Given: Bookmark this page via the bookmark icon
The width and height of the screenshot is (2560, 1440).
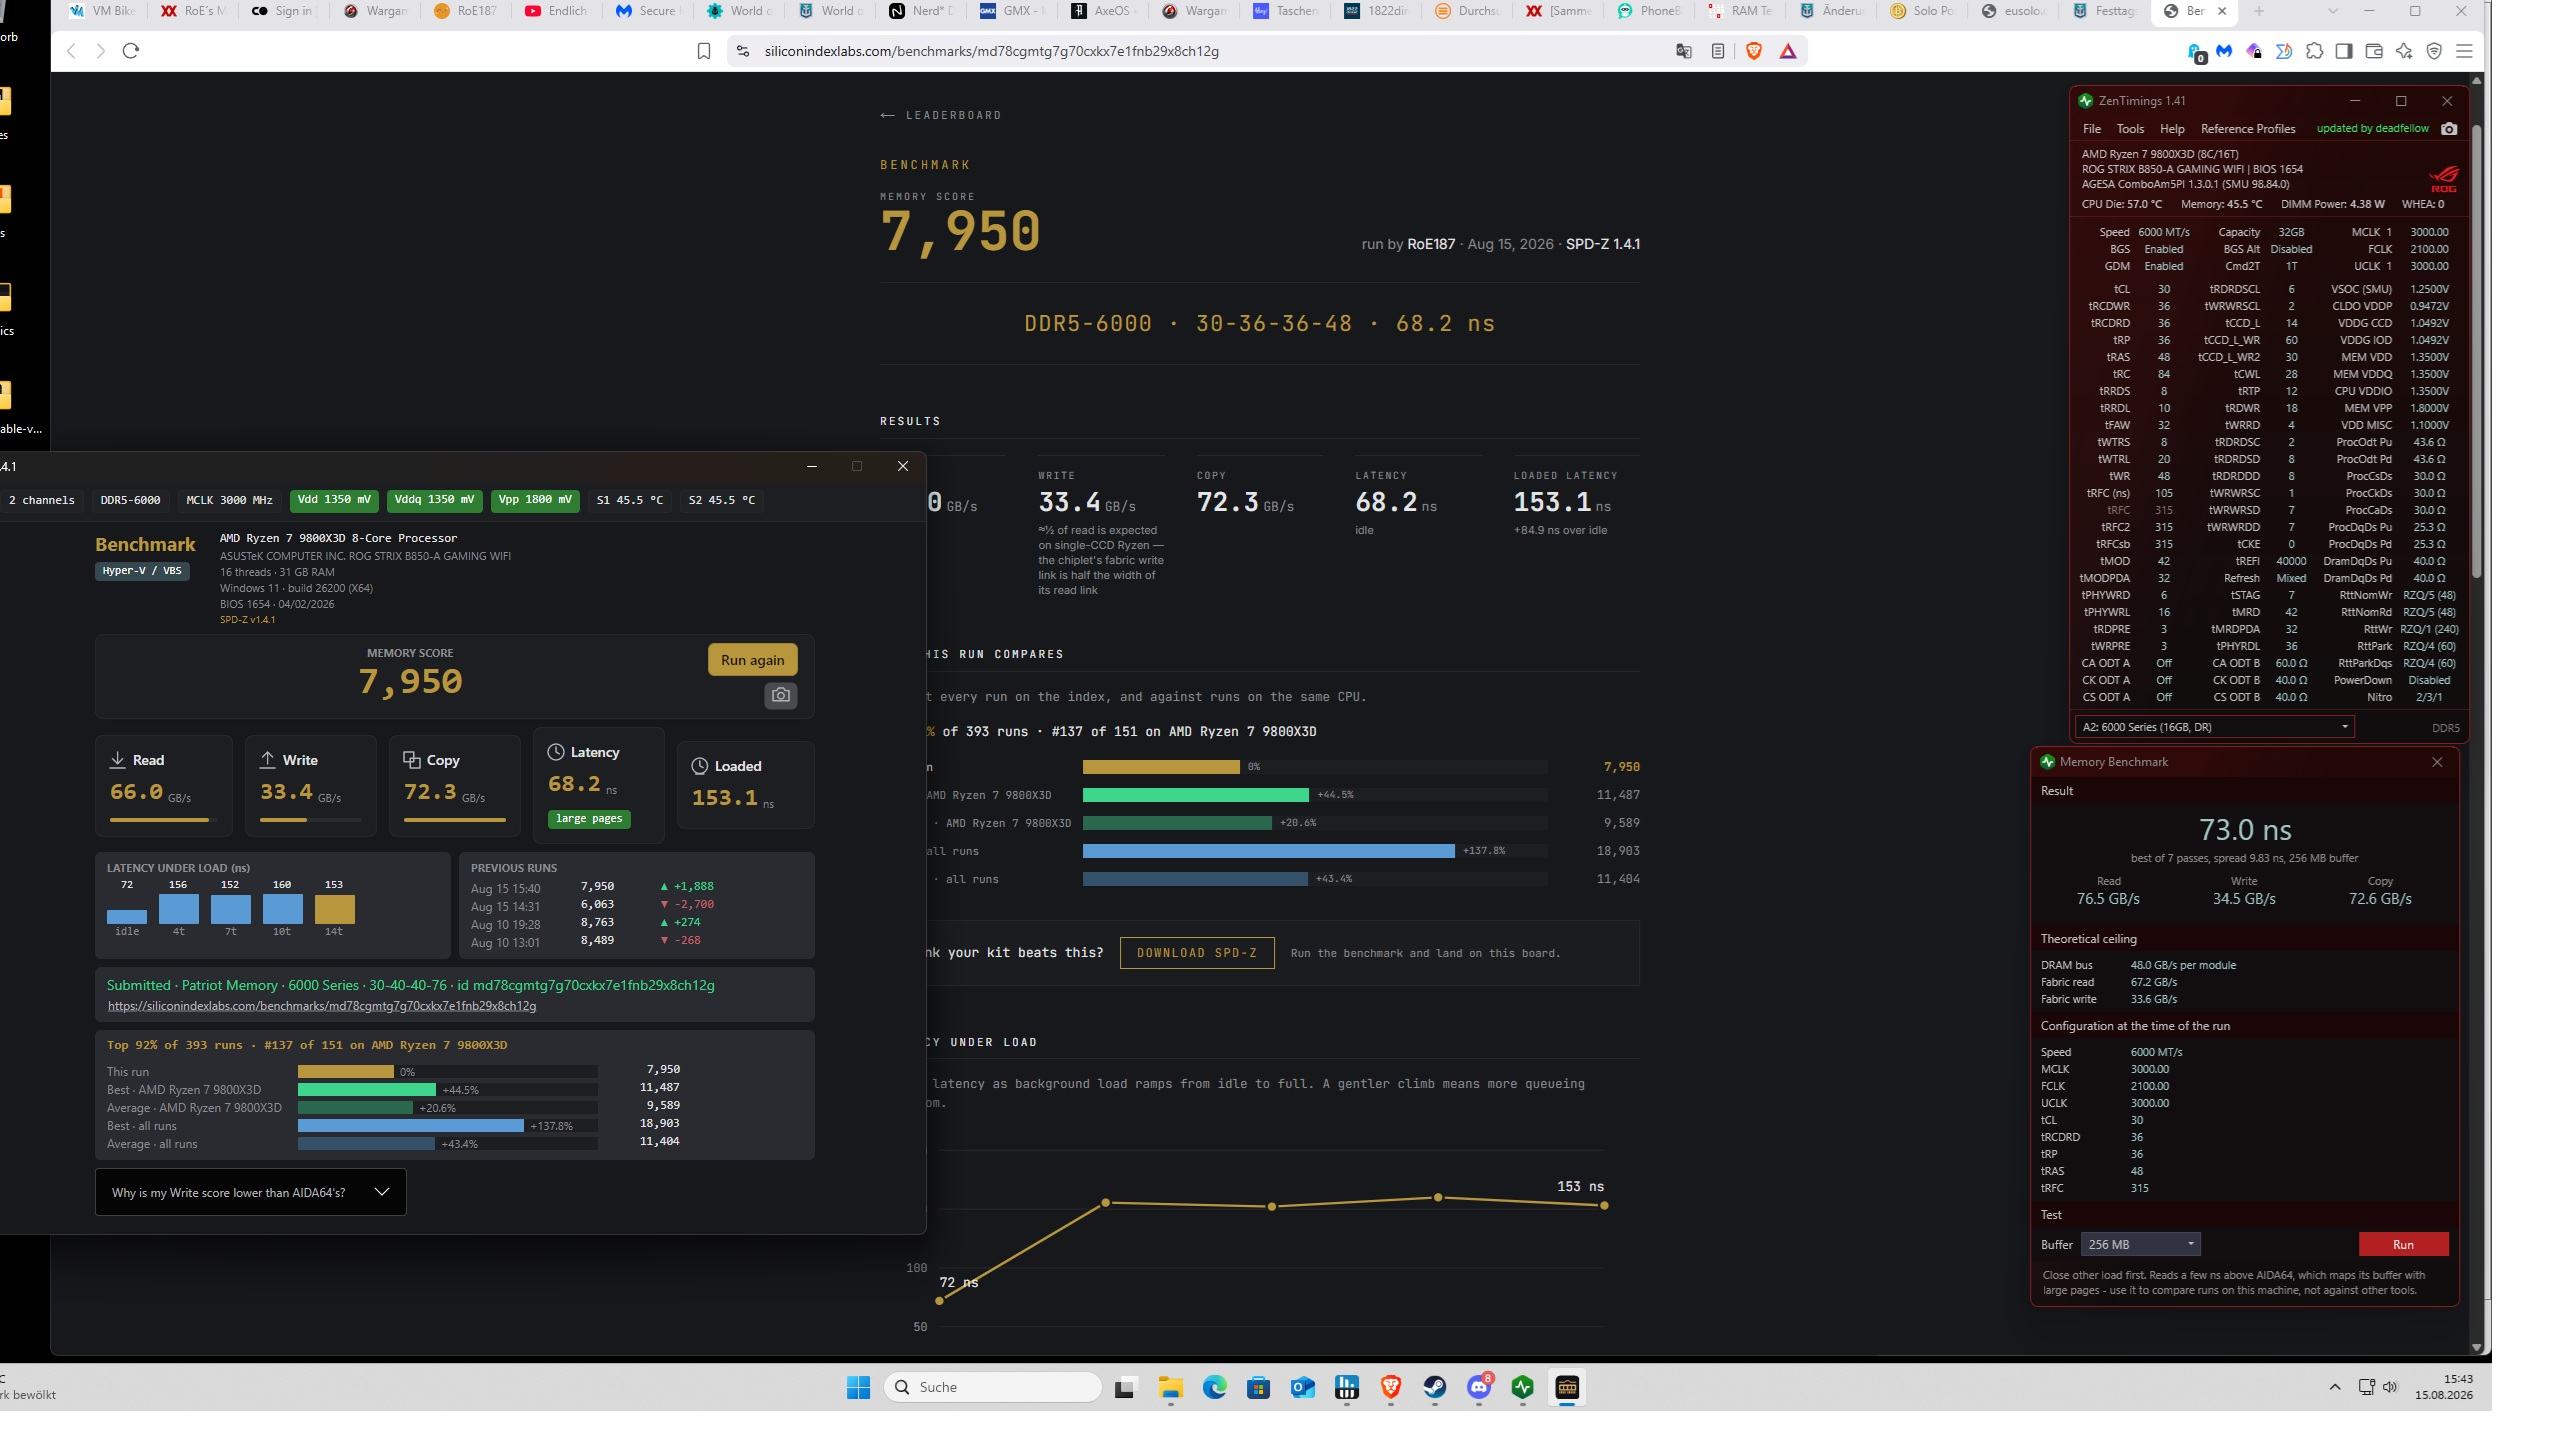Looking at the screenshot, I should 704,51.
